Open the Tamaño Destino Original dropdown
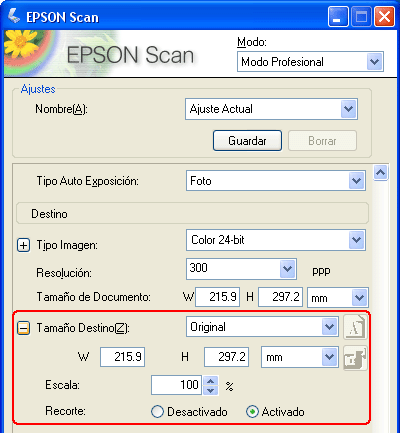 262,327
